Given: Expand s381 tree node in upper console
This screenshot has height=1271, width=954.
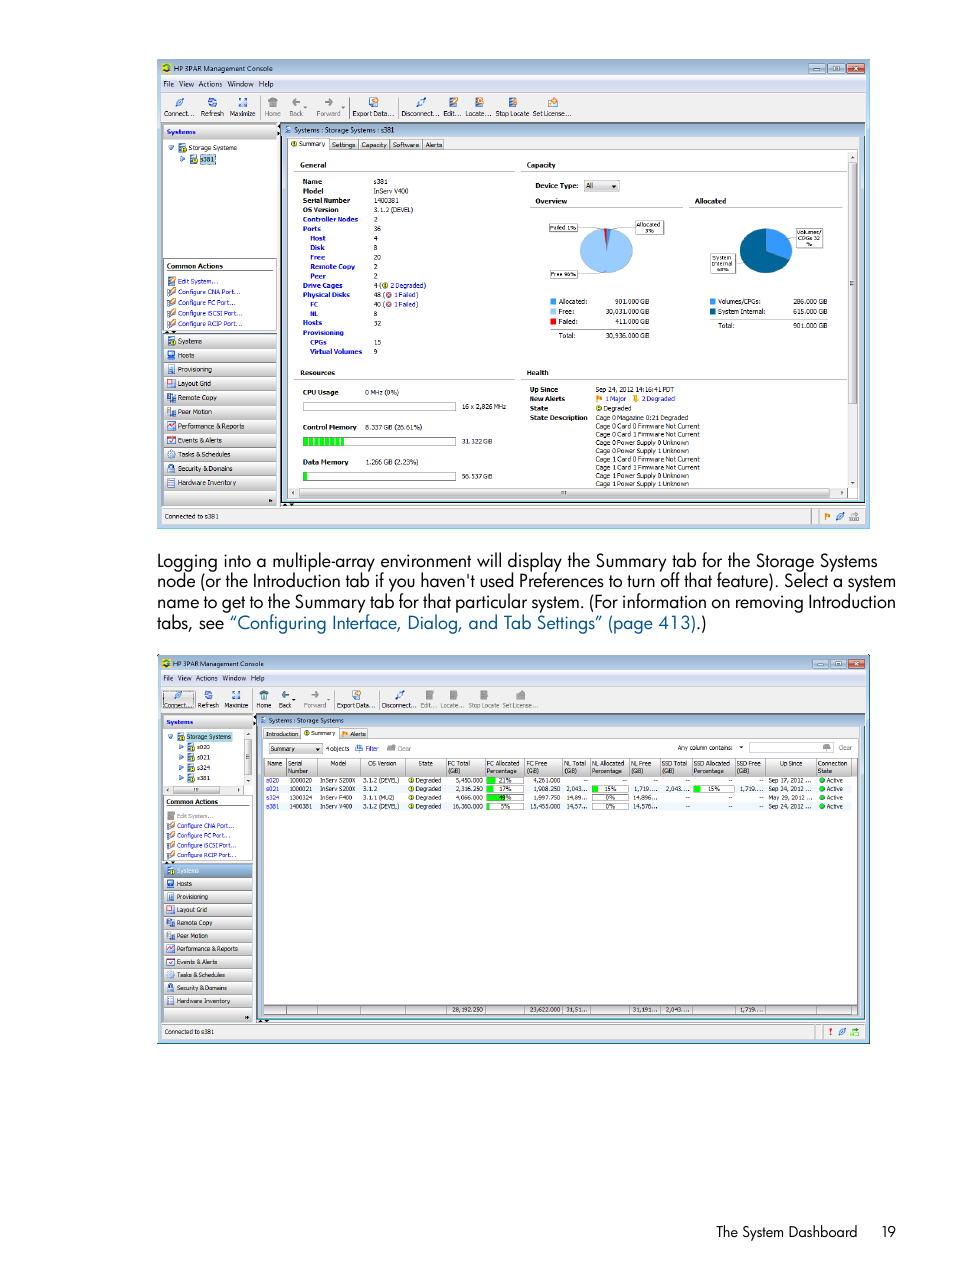Looking at the screenshot, I should pos(182,159).
